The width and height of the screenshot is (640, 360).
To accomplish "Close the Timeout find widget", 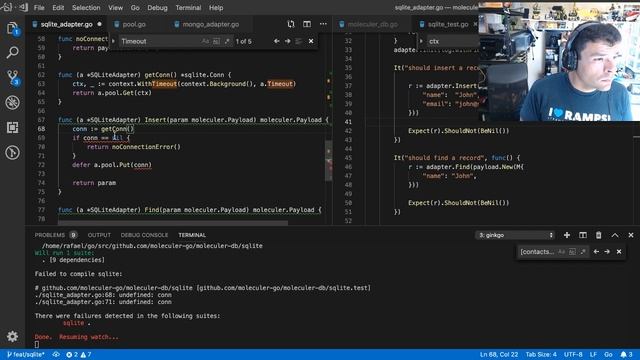I will tap(311, 41).
